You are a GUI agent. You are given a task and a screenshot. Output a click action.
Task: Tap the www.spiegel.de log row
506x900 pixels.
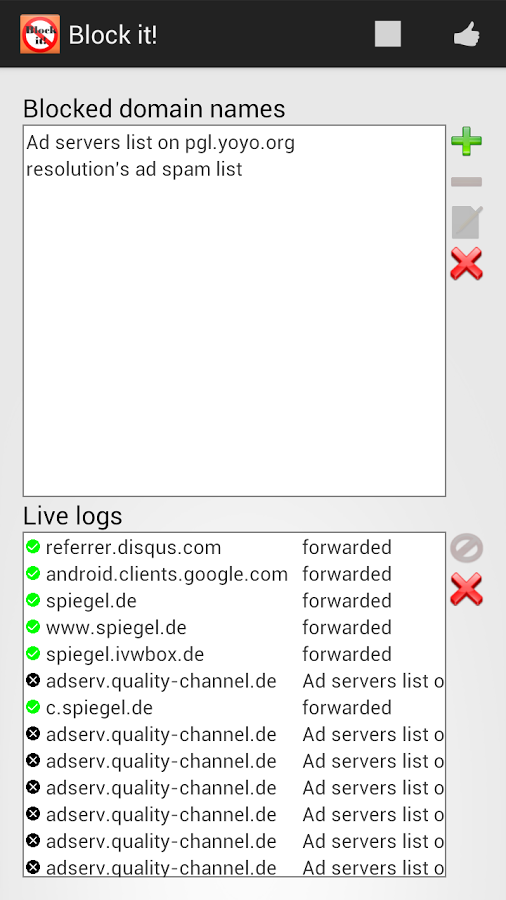click(x=234, y=627)
